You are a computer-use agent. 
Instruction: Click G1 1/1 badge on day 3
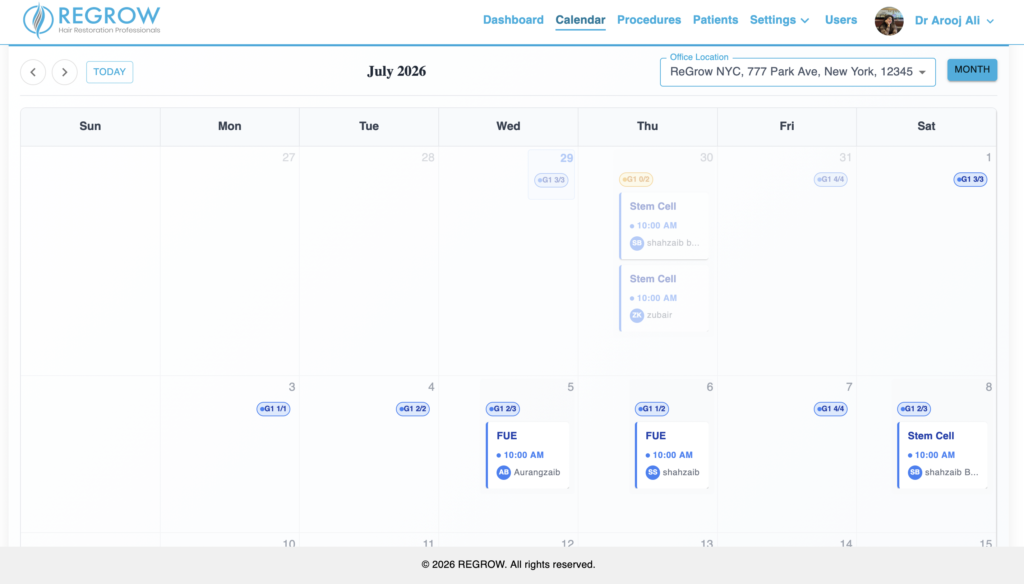273,409
